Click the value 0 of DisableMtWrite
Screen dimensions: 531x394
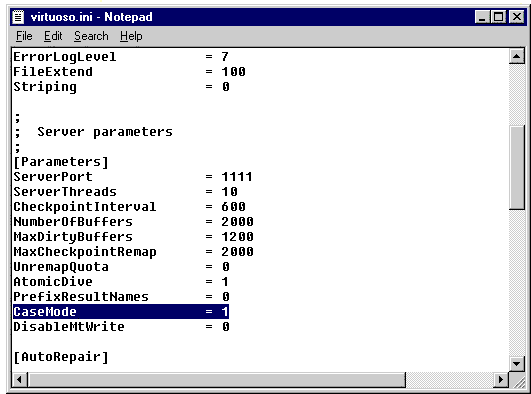(226, 327)
